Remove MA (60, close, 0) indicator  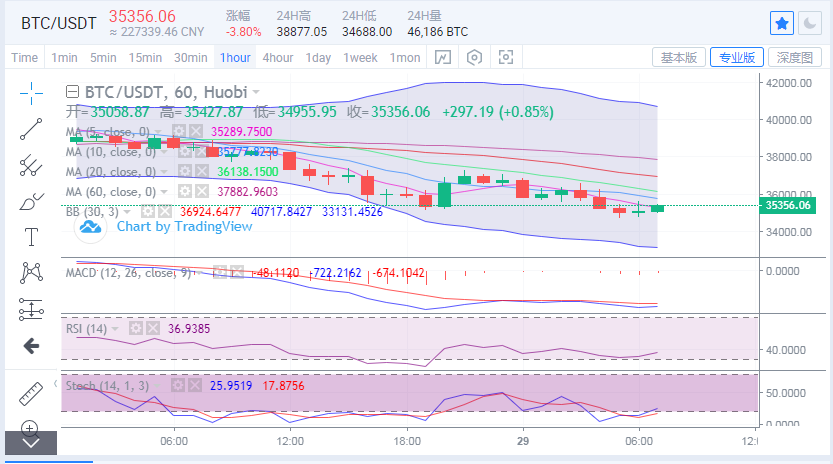(x=201, y=191)
